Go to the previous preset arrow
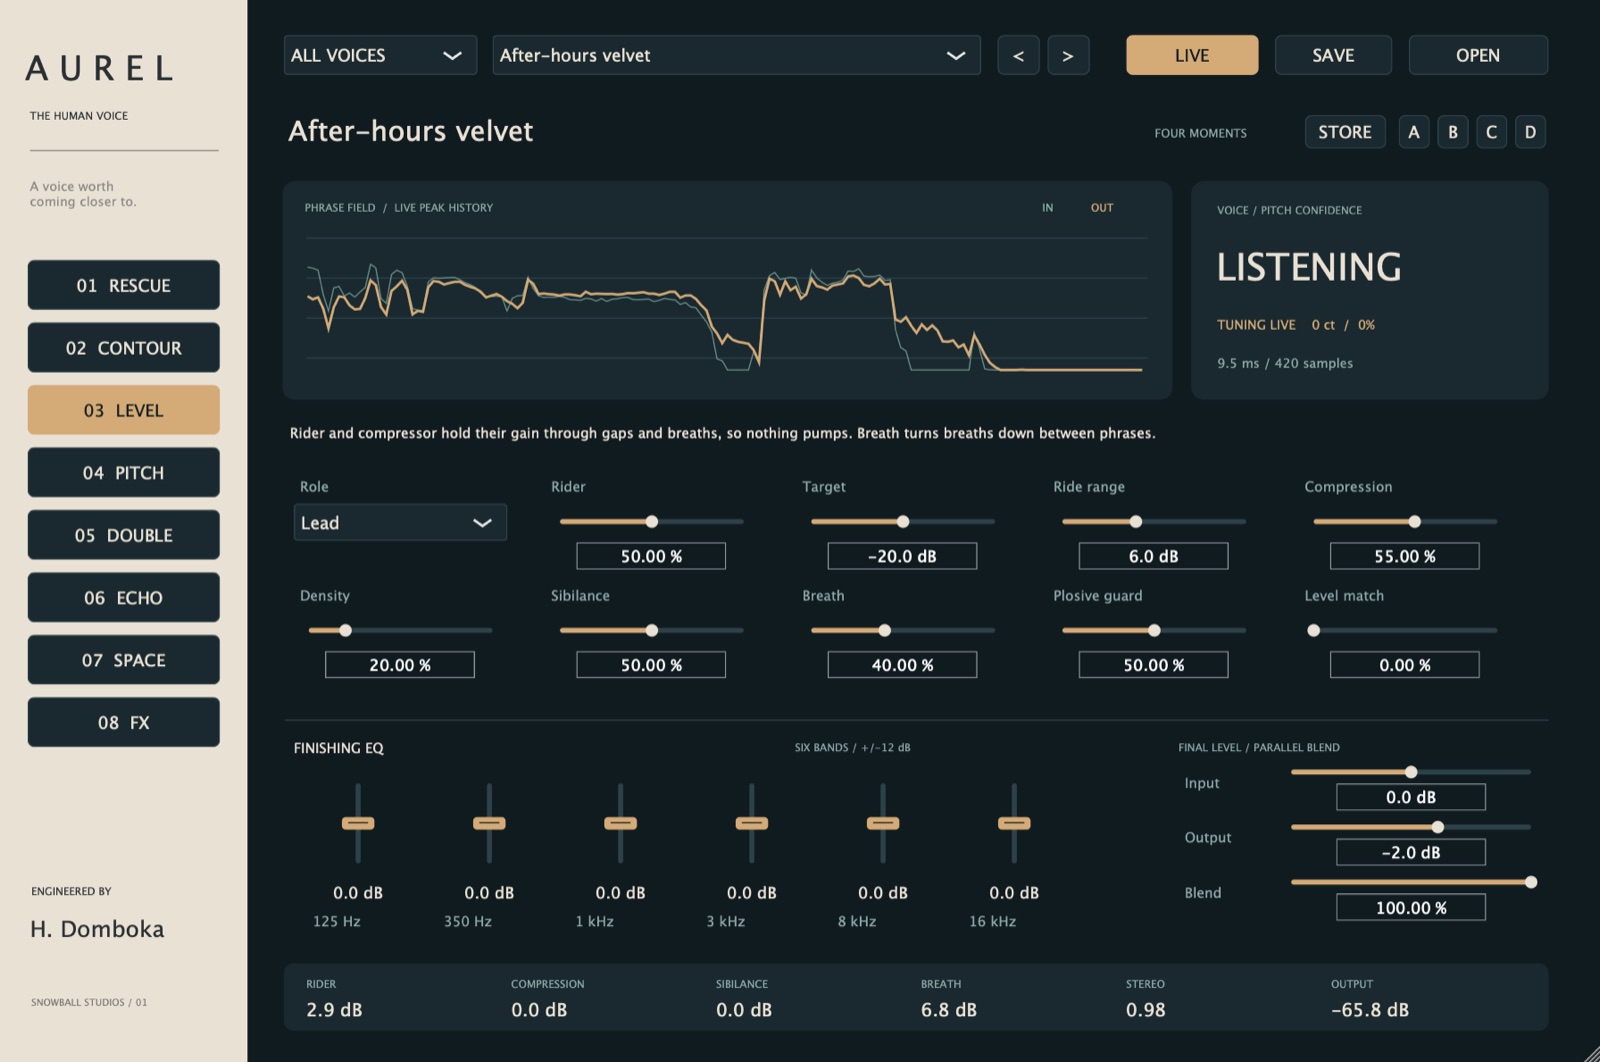This screenshot has height=1062, width=1600. click(x=1018, y=55)
